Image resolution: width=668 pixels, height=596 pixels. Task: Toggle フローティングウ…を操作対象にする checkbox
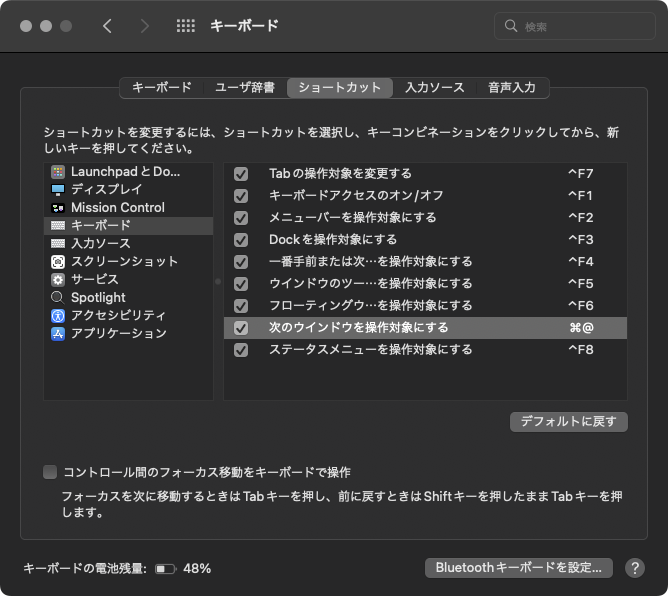coord(241,306)
